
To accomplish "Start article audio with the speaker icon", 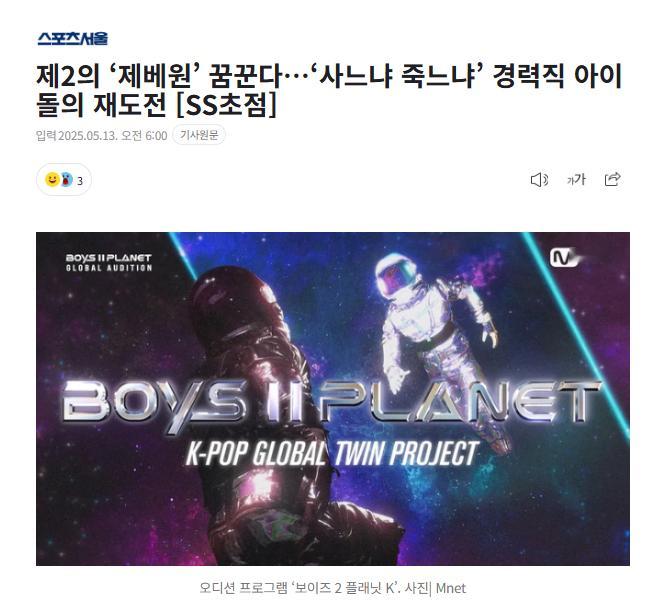I will 539,180.
